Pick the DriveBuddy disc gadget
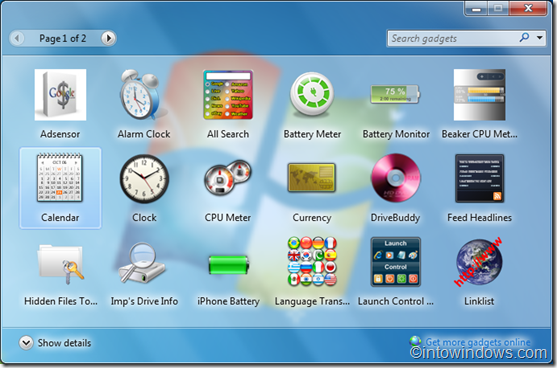The height and width of the screenshot is (368, 557). 395,178
